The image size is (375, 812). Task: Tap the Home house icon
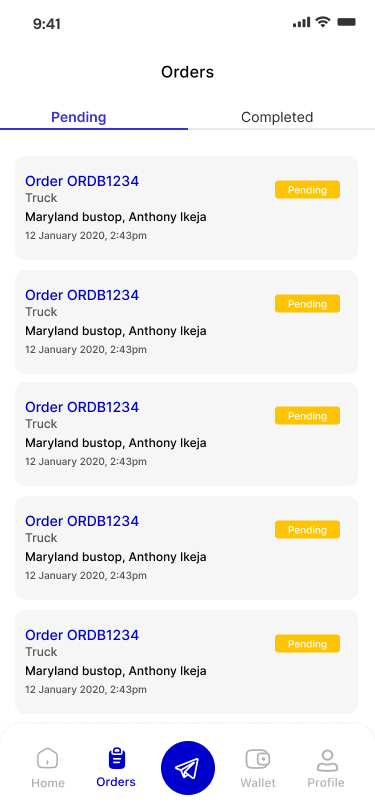coord(47,759)
